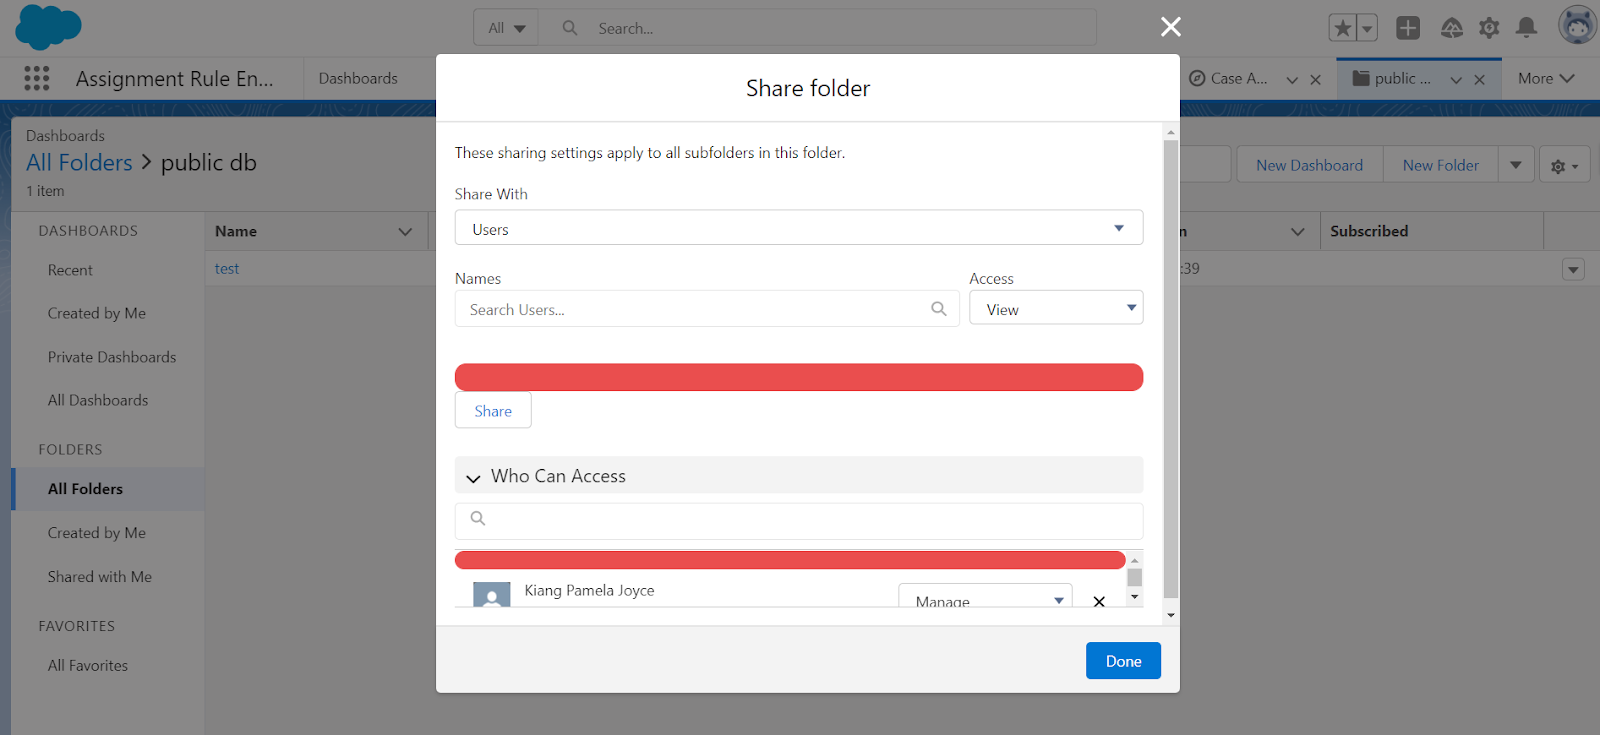The width and height of the screenshot is (1600, 735).
Task: Sort by Name column header
Action: pos(314,231)
